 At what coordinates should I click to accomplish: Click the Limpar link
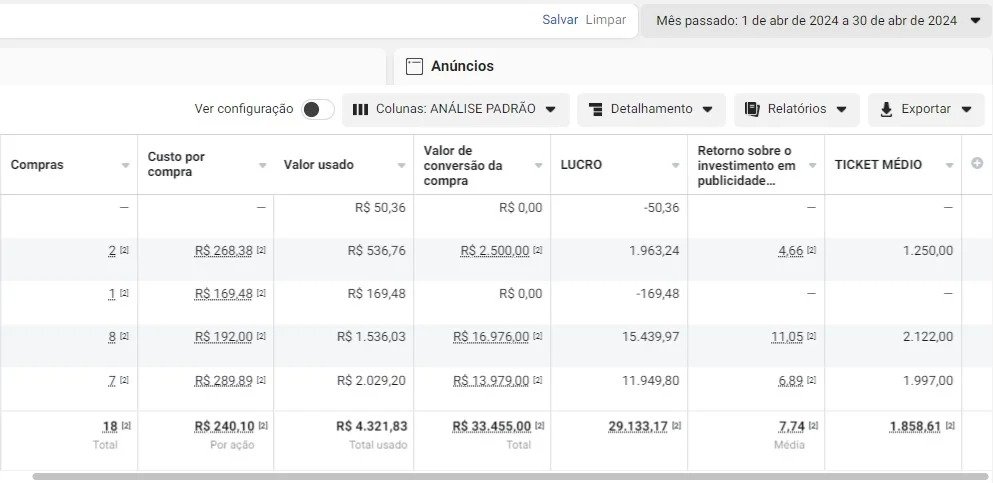click(605, 20)
